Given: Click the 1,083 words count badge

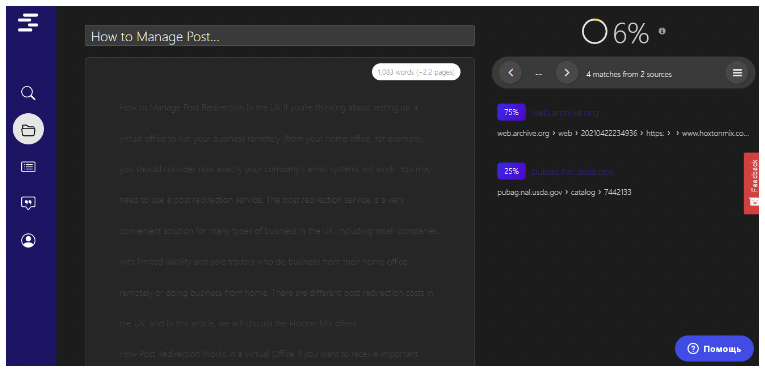Looking at the screenshot, I should point(416,72).
